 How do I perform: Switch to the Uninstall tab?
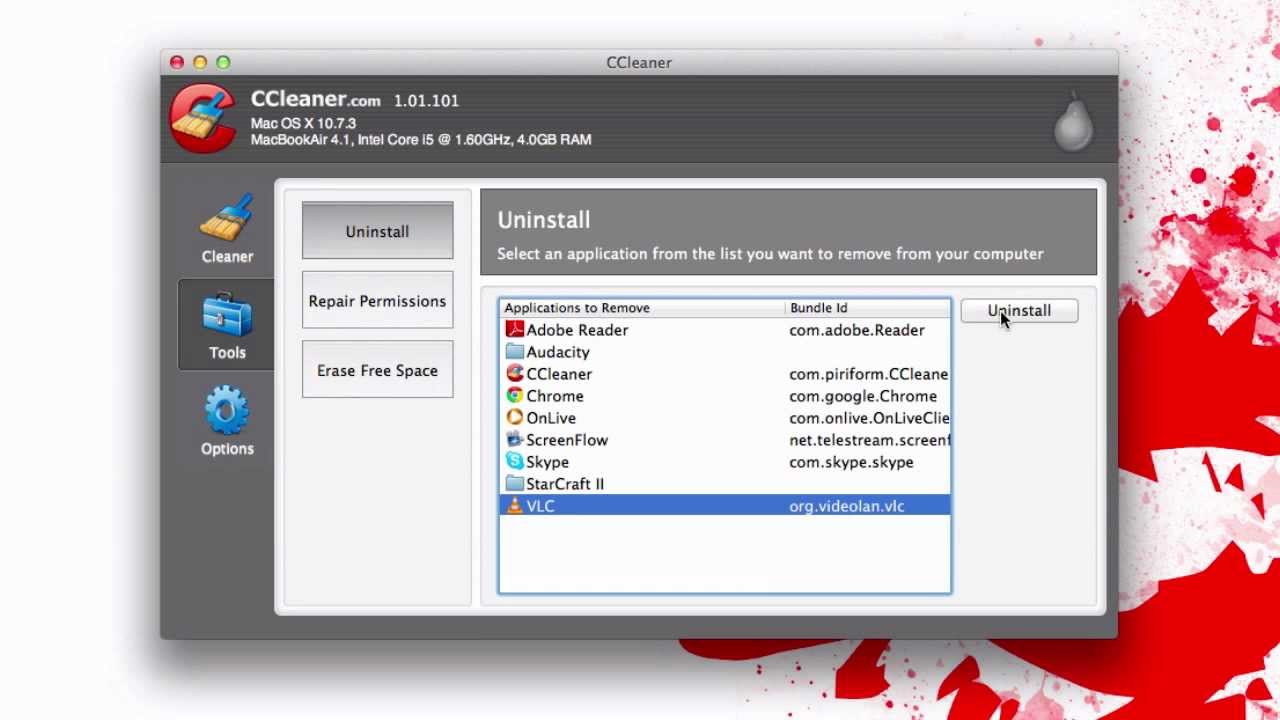pos(377,231)
